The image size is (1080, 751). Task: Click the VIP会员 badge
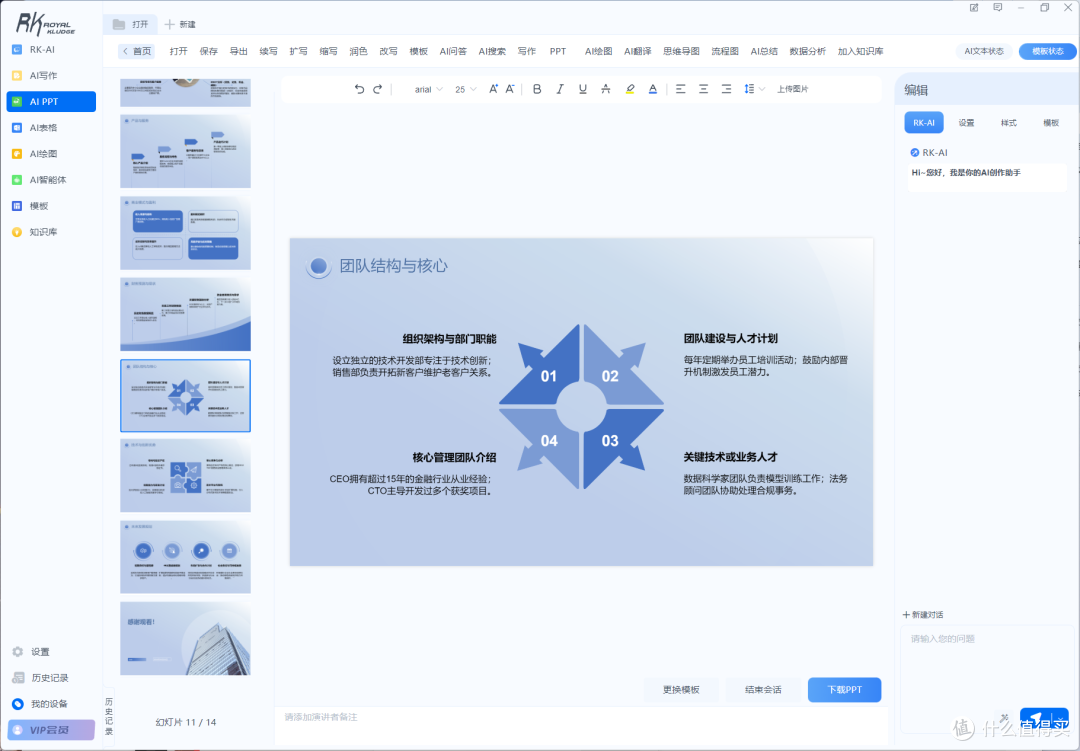click(x=51, y=730)
